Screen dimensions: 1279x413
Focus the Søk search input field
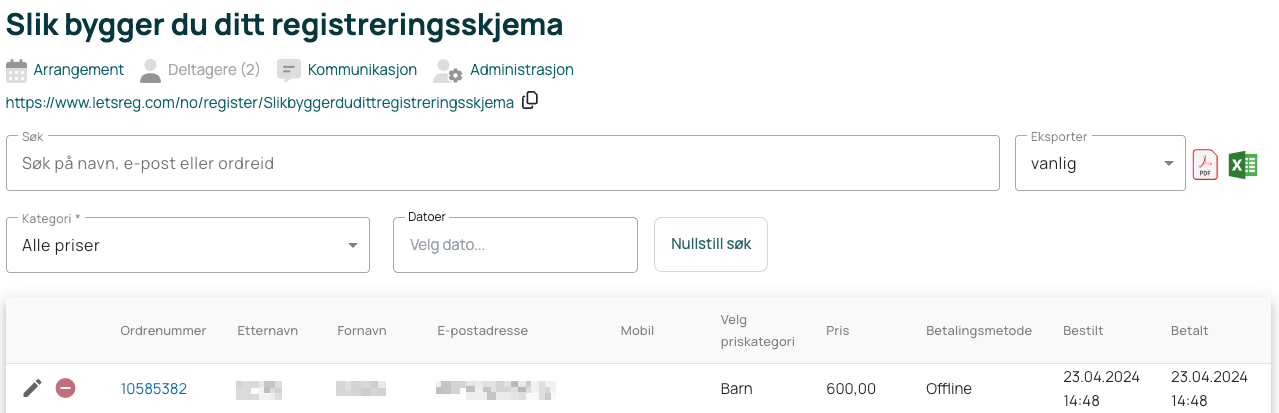pyautogui.click(x=503, y=163)
